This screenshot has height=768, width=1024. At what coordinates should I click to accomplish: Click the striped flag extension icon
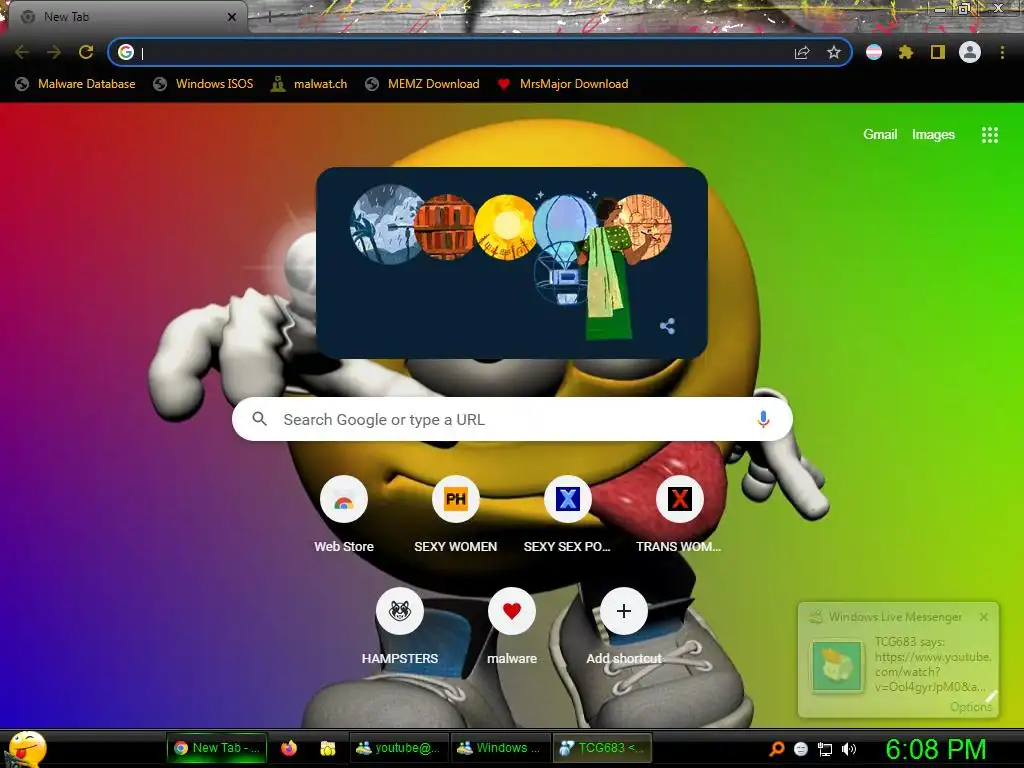tap(874, 52)
